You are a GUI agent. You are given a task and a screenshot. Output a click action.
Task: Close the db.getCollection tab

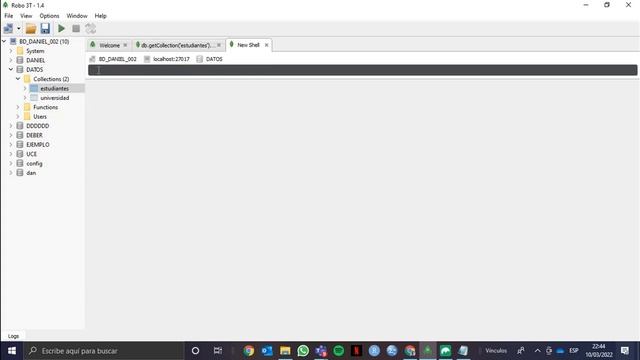[x=219, y=45]
